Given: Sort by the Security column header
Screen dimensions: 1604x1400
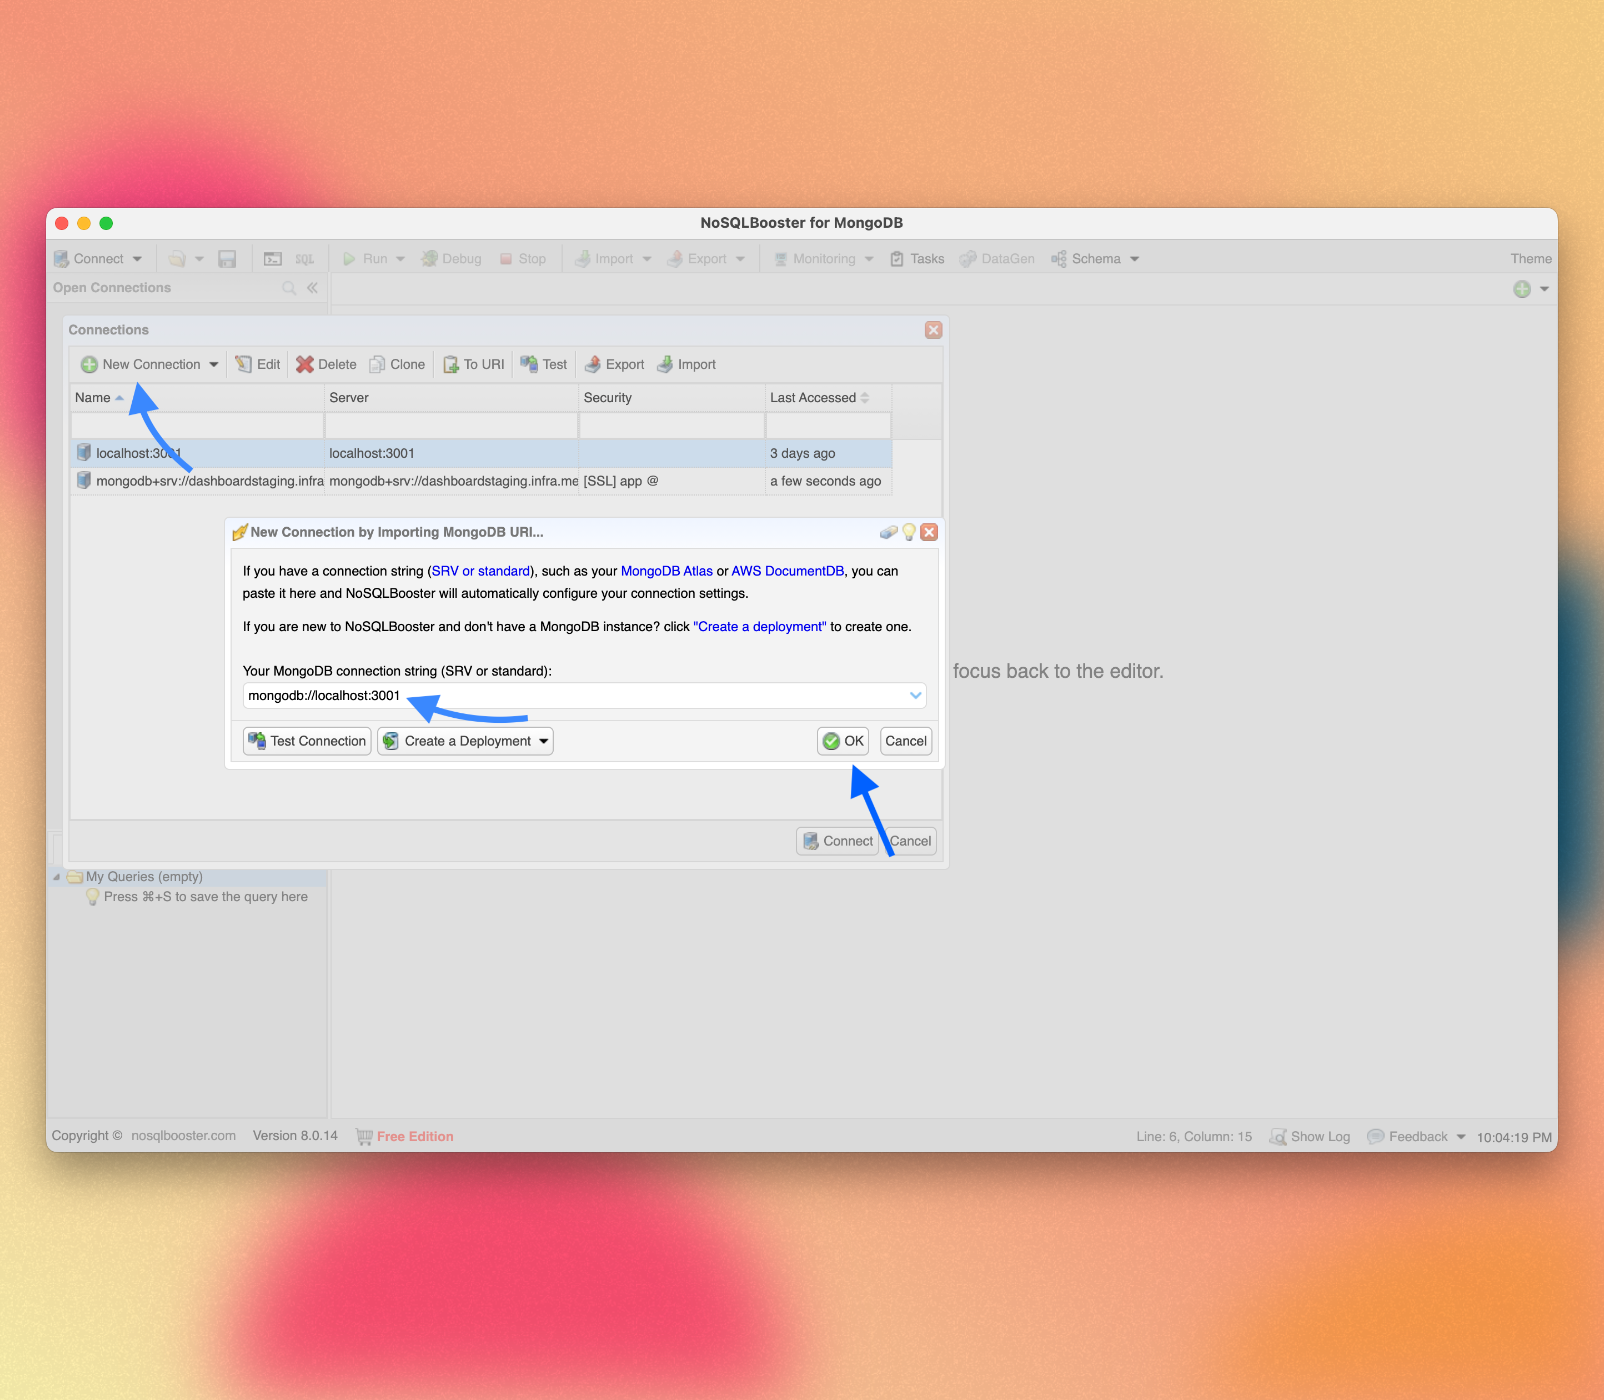Looking at the screenshot, I should click(x=672, y=398).
